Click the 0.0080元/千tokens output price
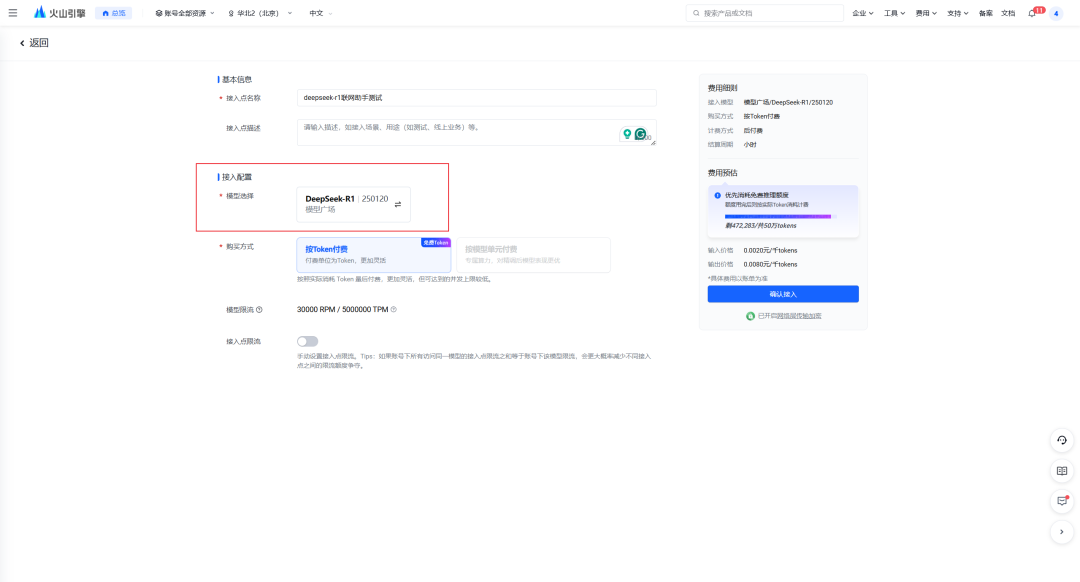Viewport: 1080px width, 582px height. [x=770, y=264]
